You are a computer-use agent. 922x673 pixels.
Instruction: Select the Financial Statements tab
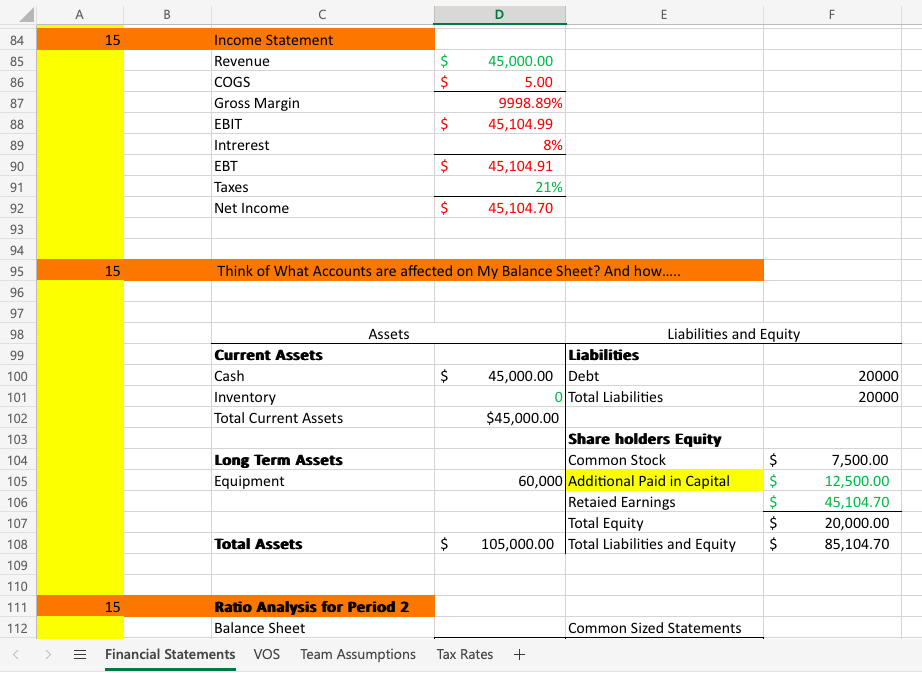(169, 654)
